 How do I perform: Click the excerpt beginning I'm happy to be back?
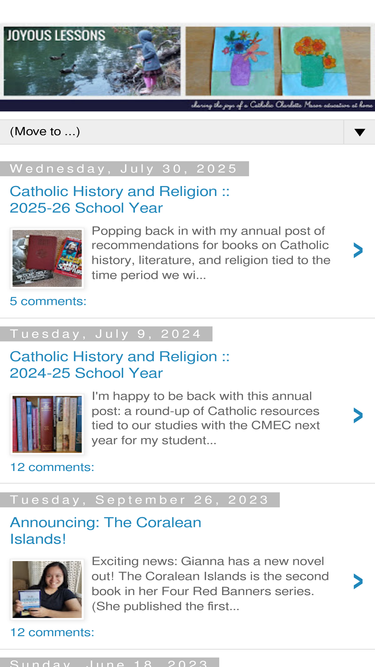[206, 418]
